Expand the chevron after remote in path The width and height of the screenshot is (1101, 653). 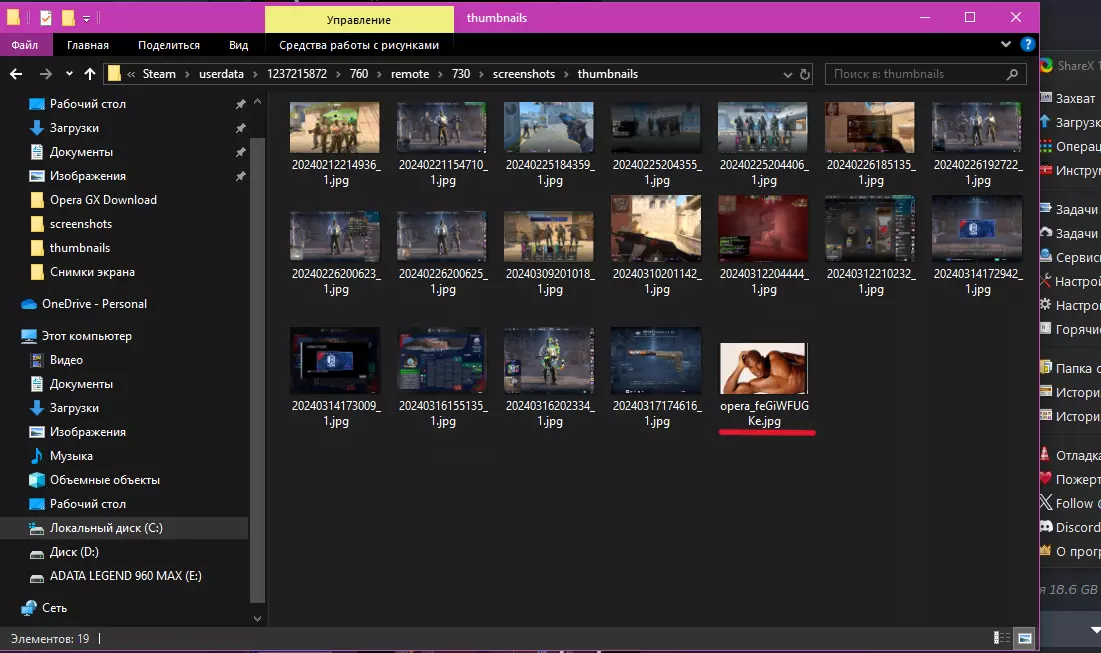[x=440, y=74]
